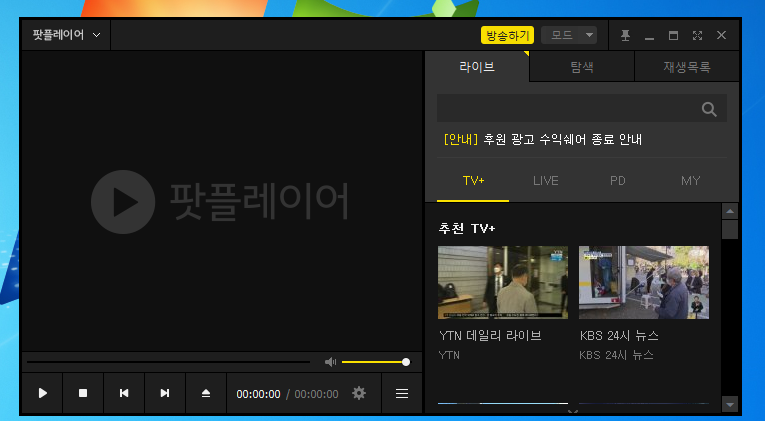Skip to the previous track

click(x=124, y=393)
